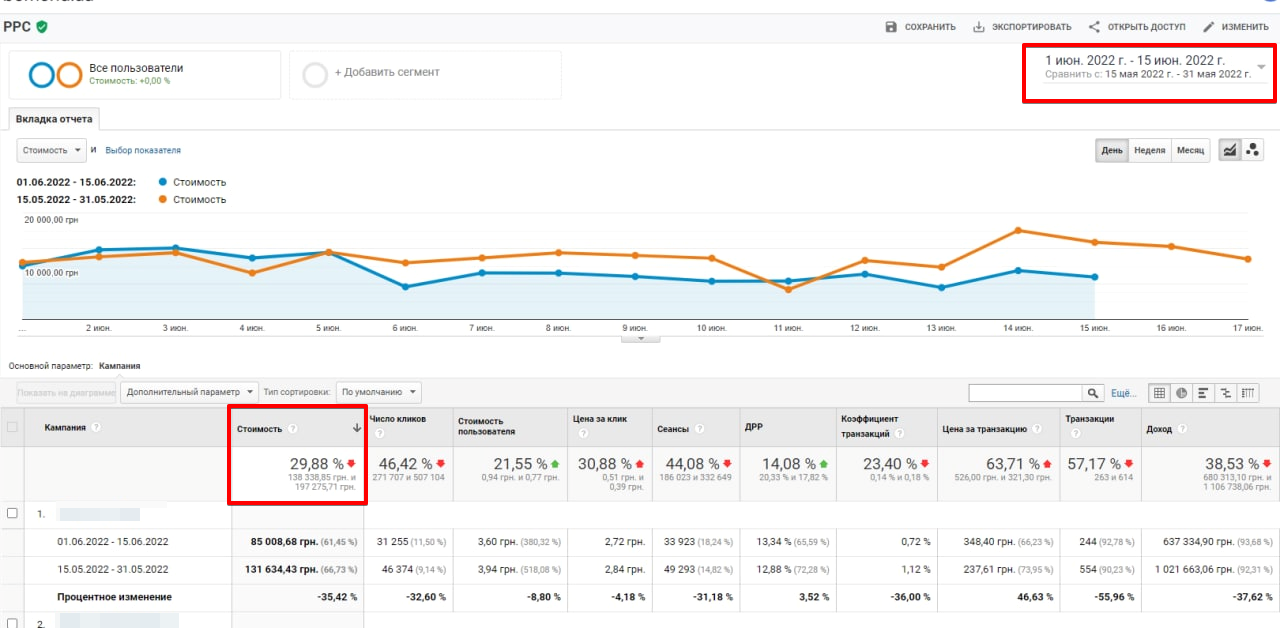Click the Export (Экспортировать) download icon

[978, 27]
